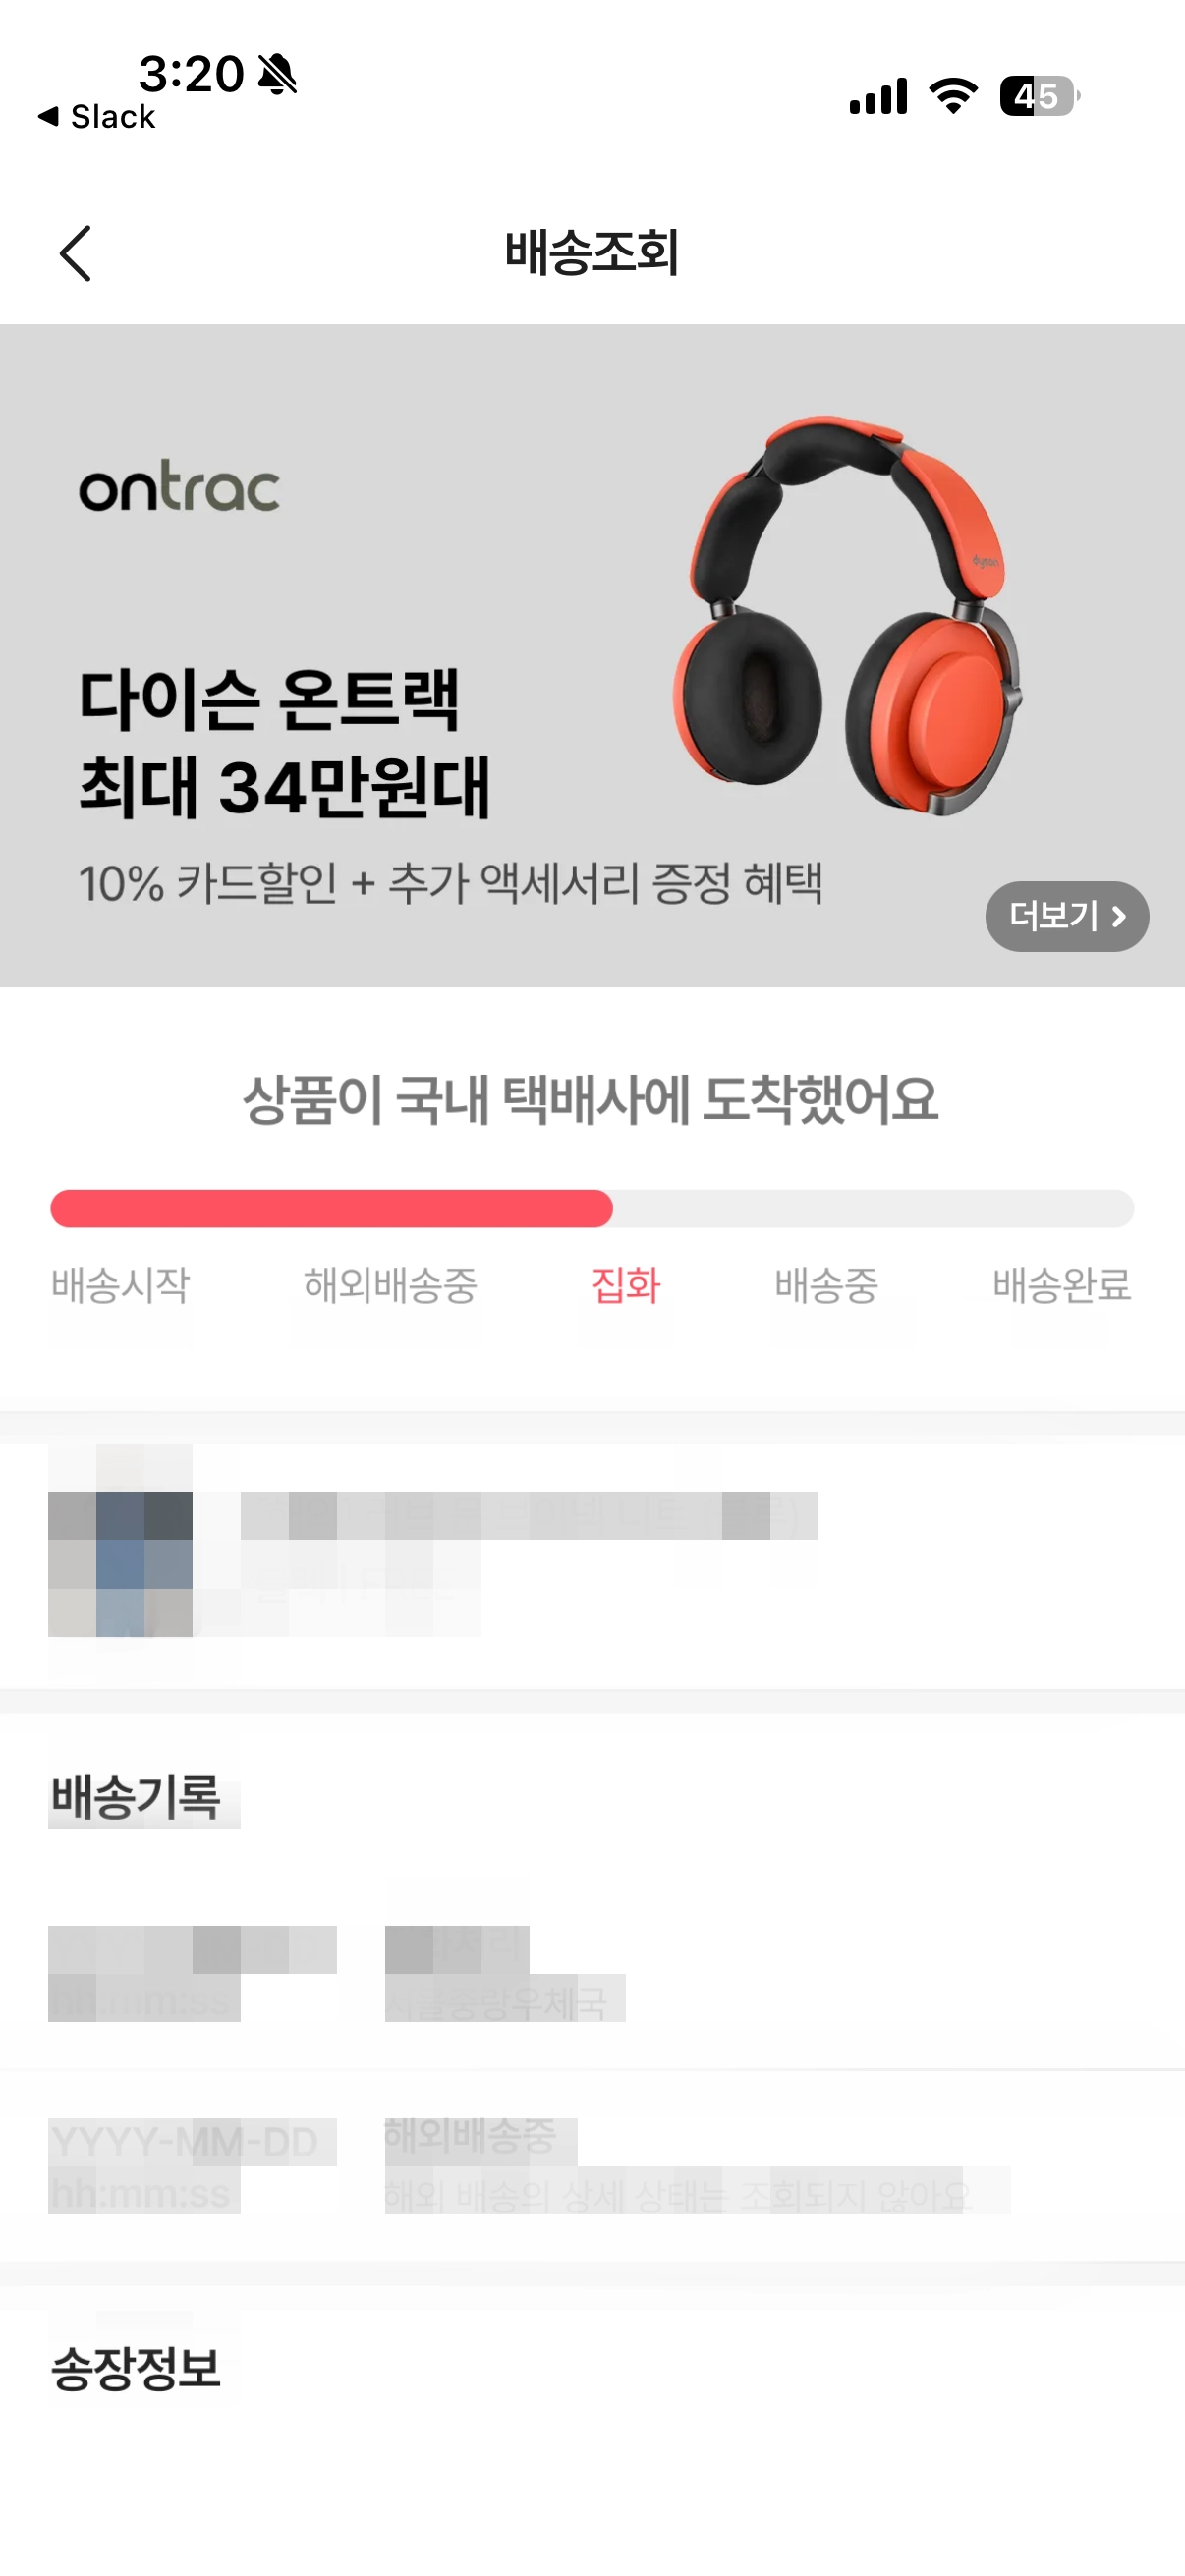This screenshot has width=1185, height=2576.
Task: Tap the 송장정보 section heading
Action: click(x=135, y=2367)
